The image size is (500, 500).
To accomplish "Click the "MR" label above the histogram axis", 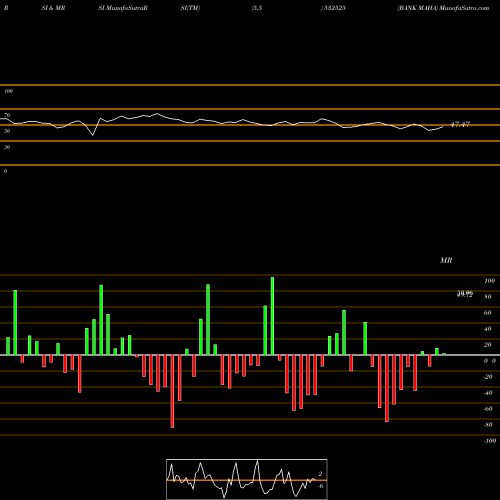I will point(446,260).
